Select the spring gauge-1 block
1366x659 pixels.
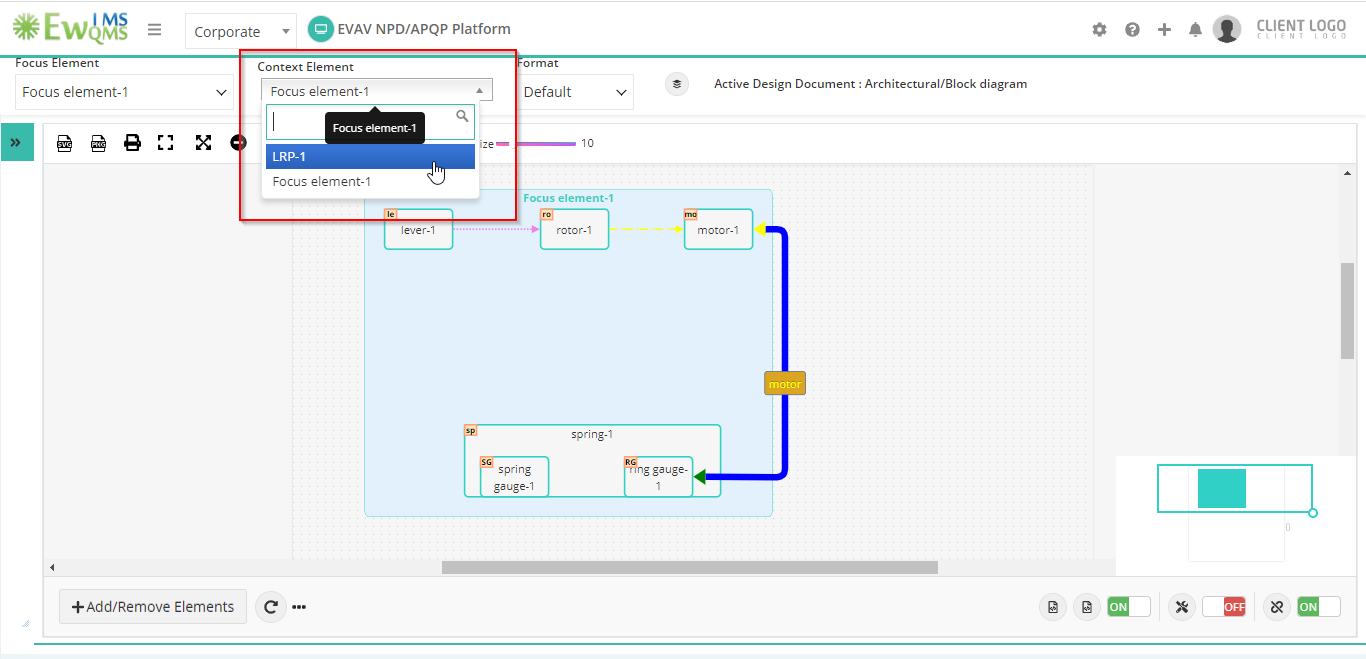[514, 477]
